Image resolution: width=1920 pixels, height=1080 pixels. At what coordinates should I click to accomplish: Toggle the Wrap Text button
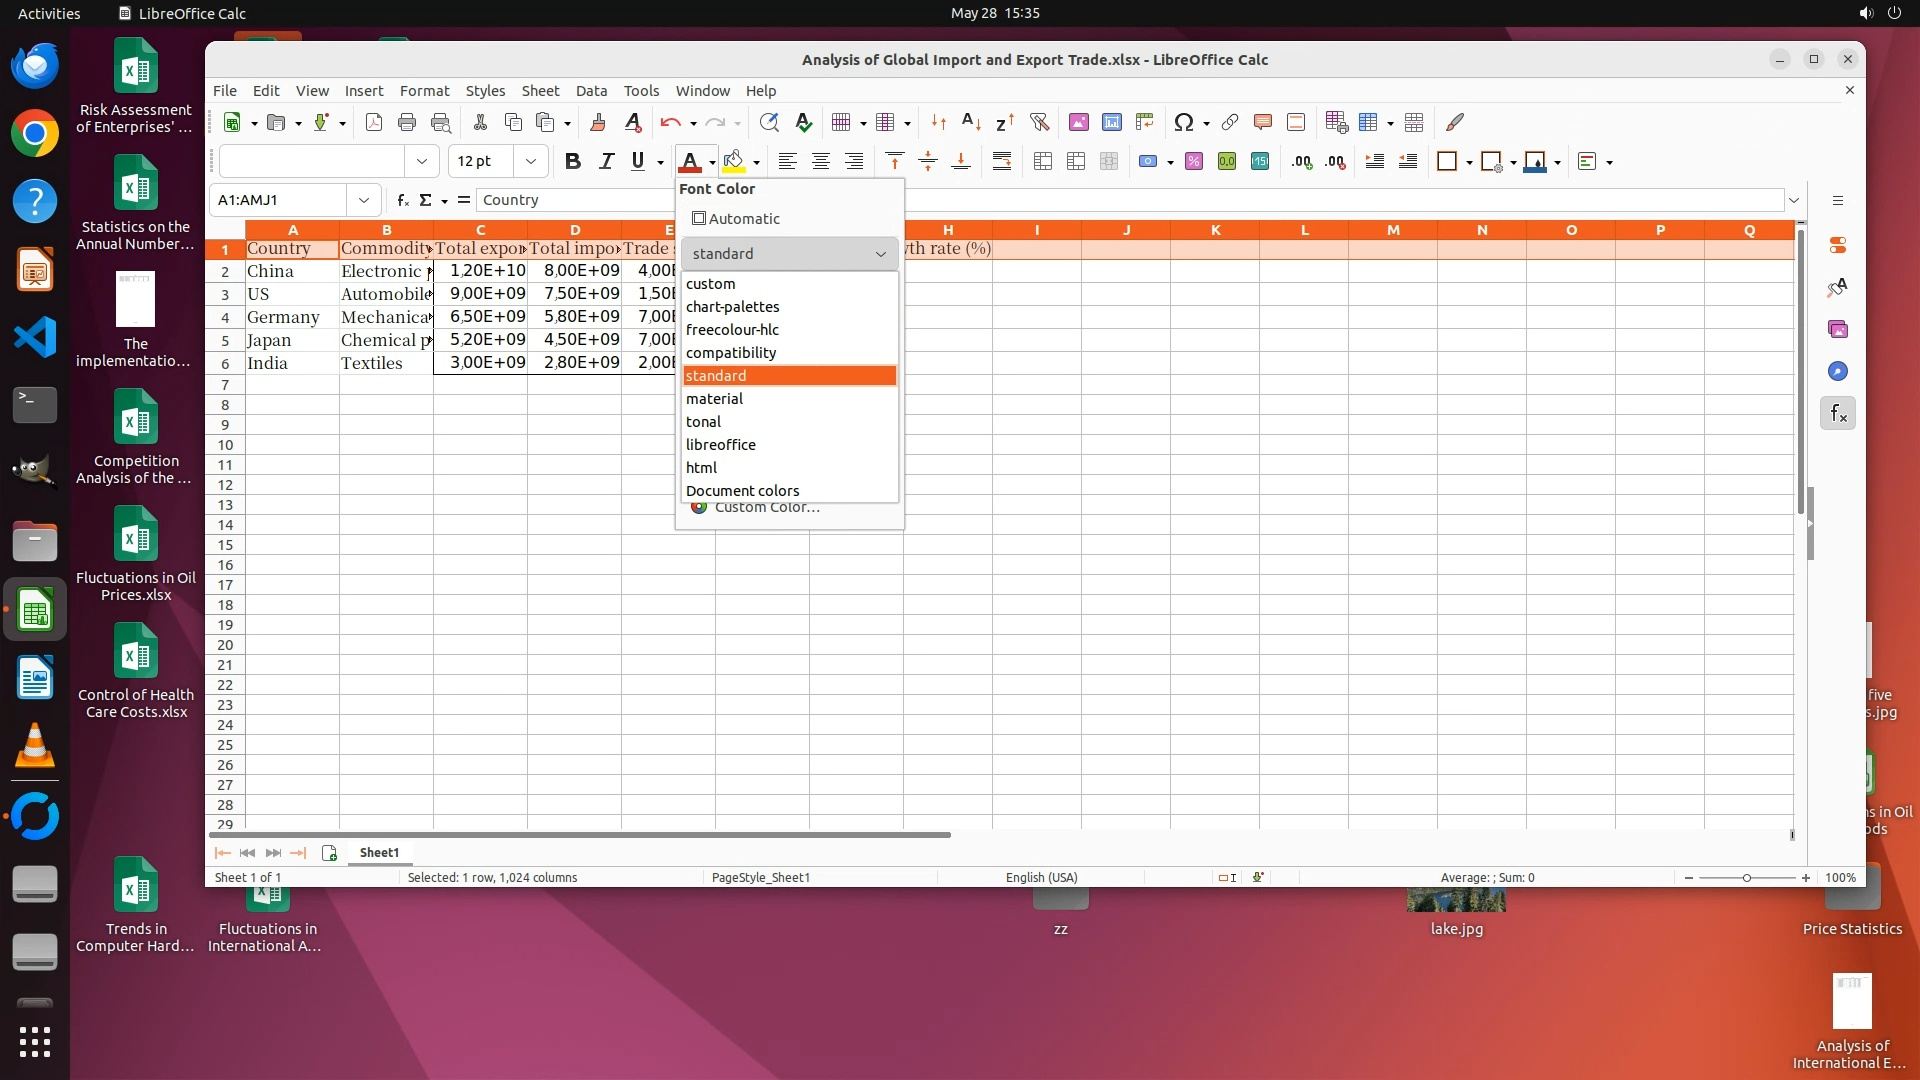coord(1001,161)
